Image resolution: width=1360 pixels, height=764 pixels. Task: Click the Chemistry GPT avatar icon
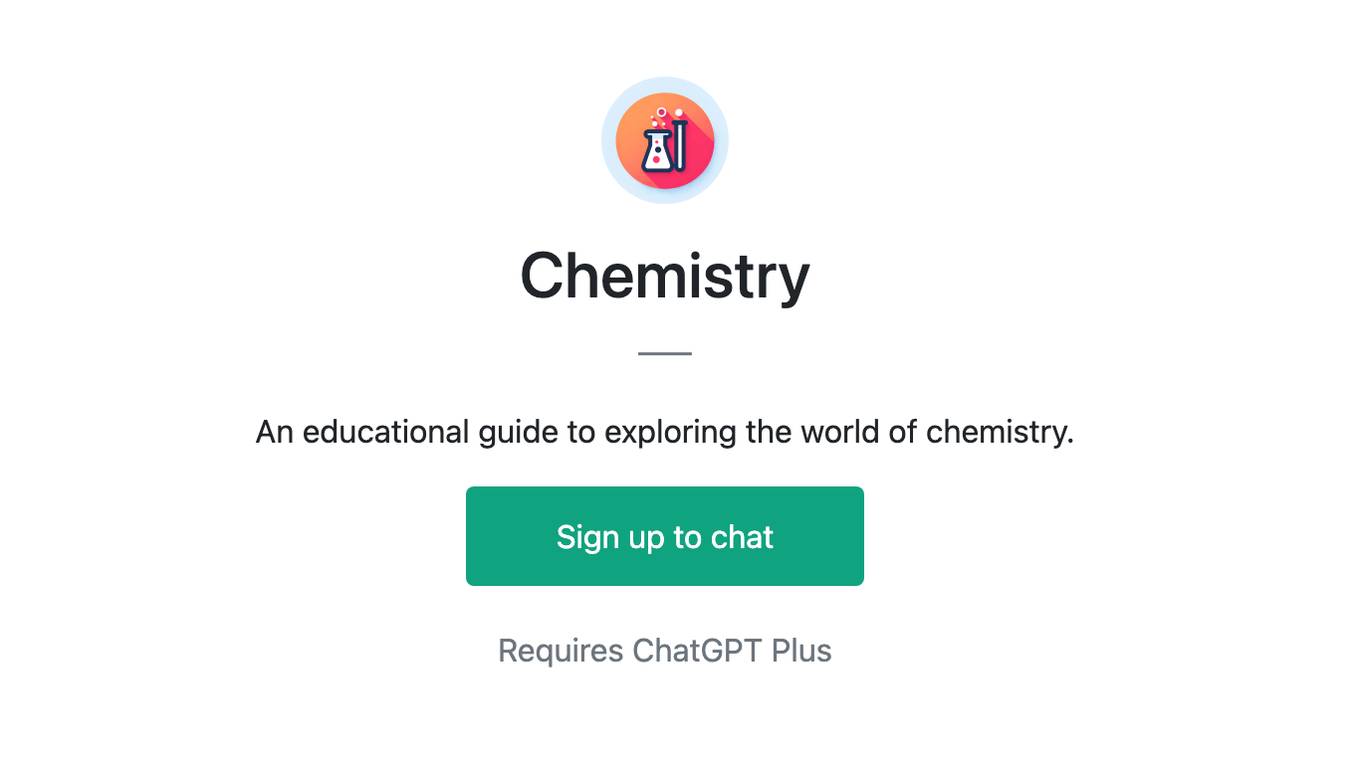665,140
